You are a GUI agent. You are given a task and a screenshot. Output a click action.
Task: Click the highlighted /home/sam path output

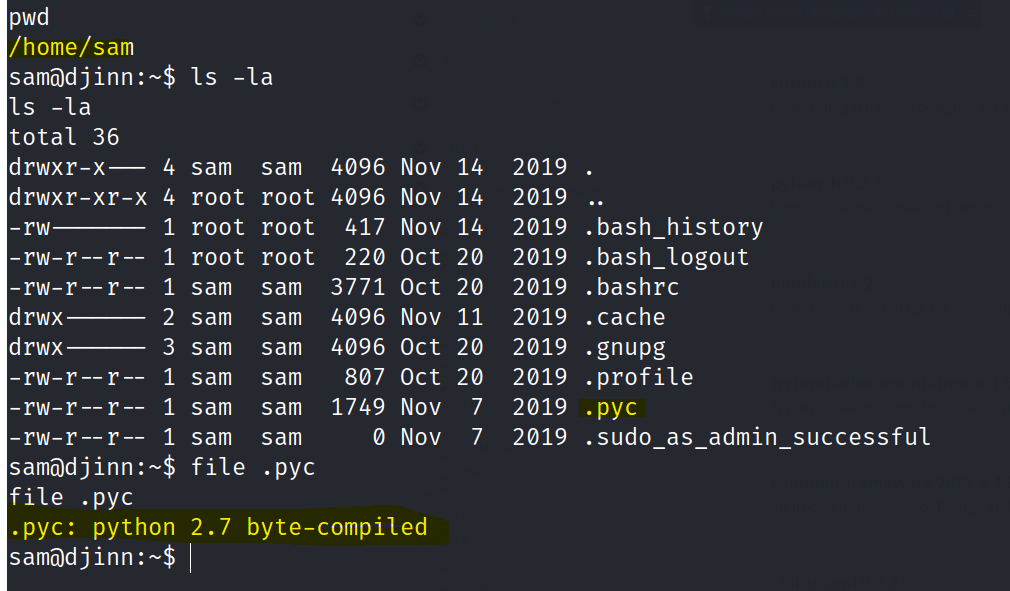coord(71,47)
